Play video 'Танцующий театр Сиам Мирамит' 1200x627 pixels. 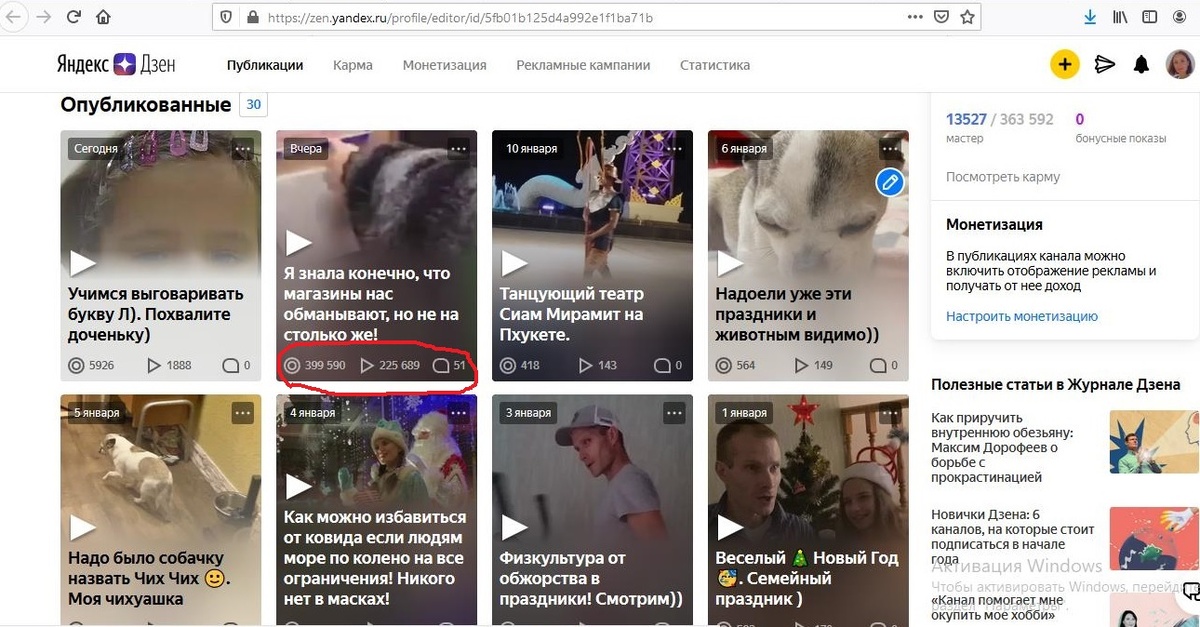(x=514, y=263)
